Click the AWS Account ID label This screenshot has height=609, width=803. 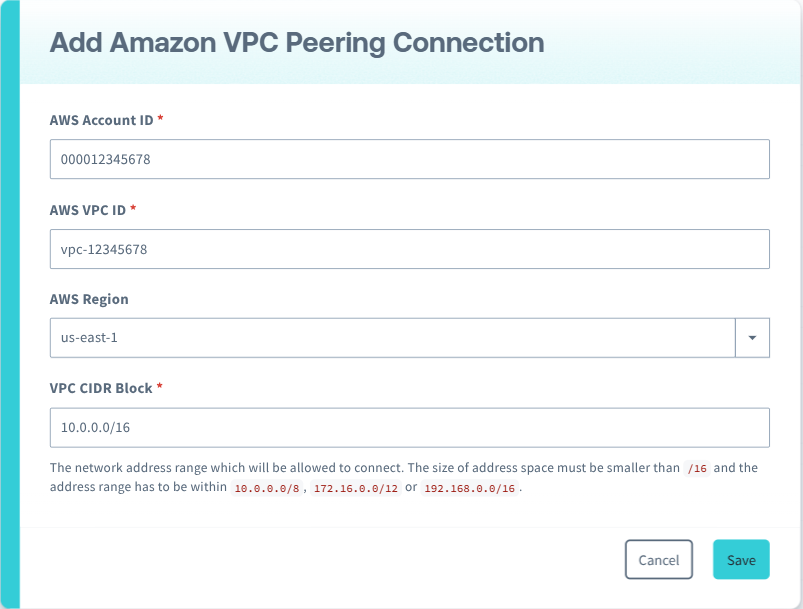tap(100, 120)
